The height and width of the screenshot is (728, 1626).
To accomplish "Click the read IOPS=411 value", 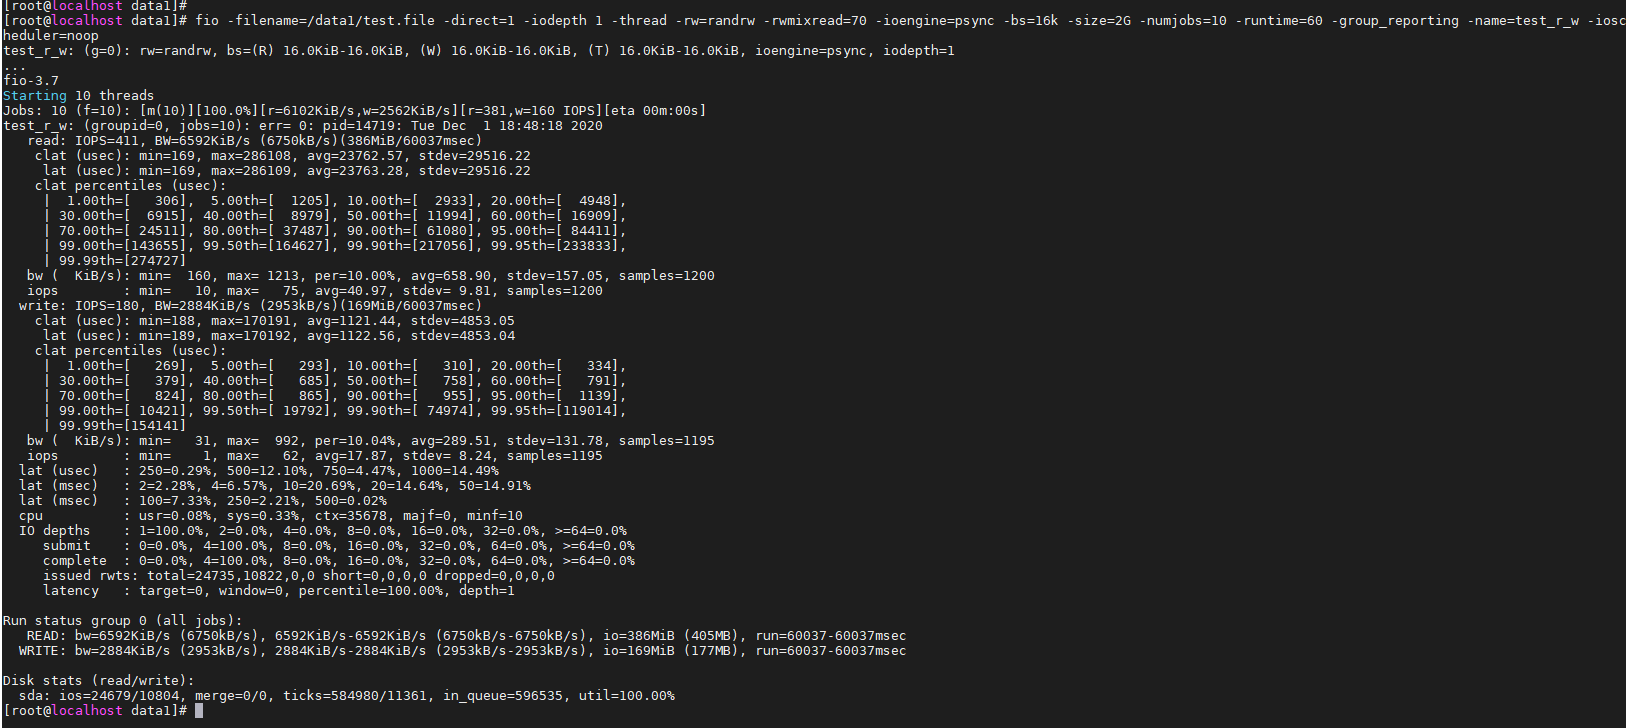I will pos(110,141).
